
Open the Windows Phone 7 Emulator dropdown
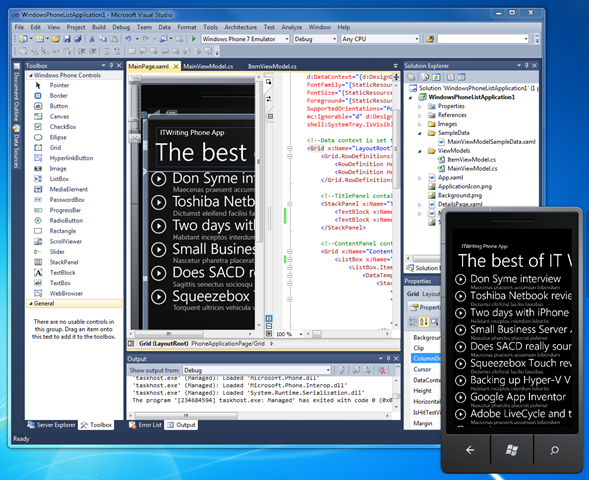[287, 39]
